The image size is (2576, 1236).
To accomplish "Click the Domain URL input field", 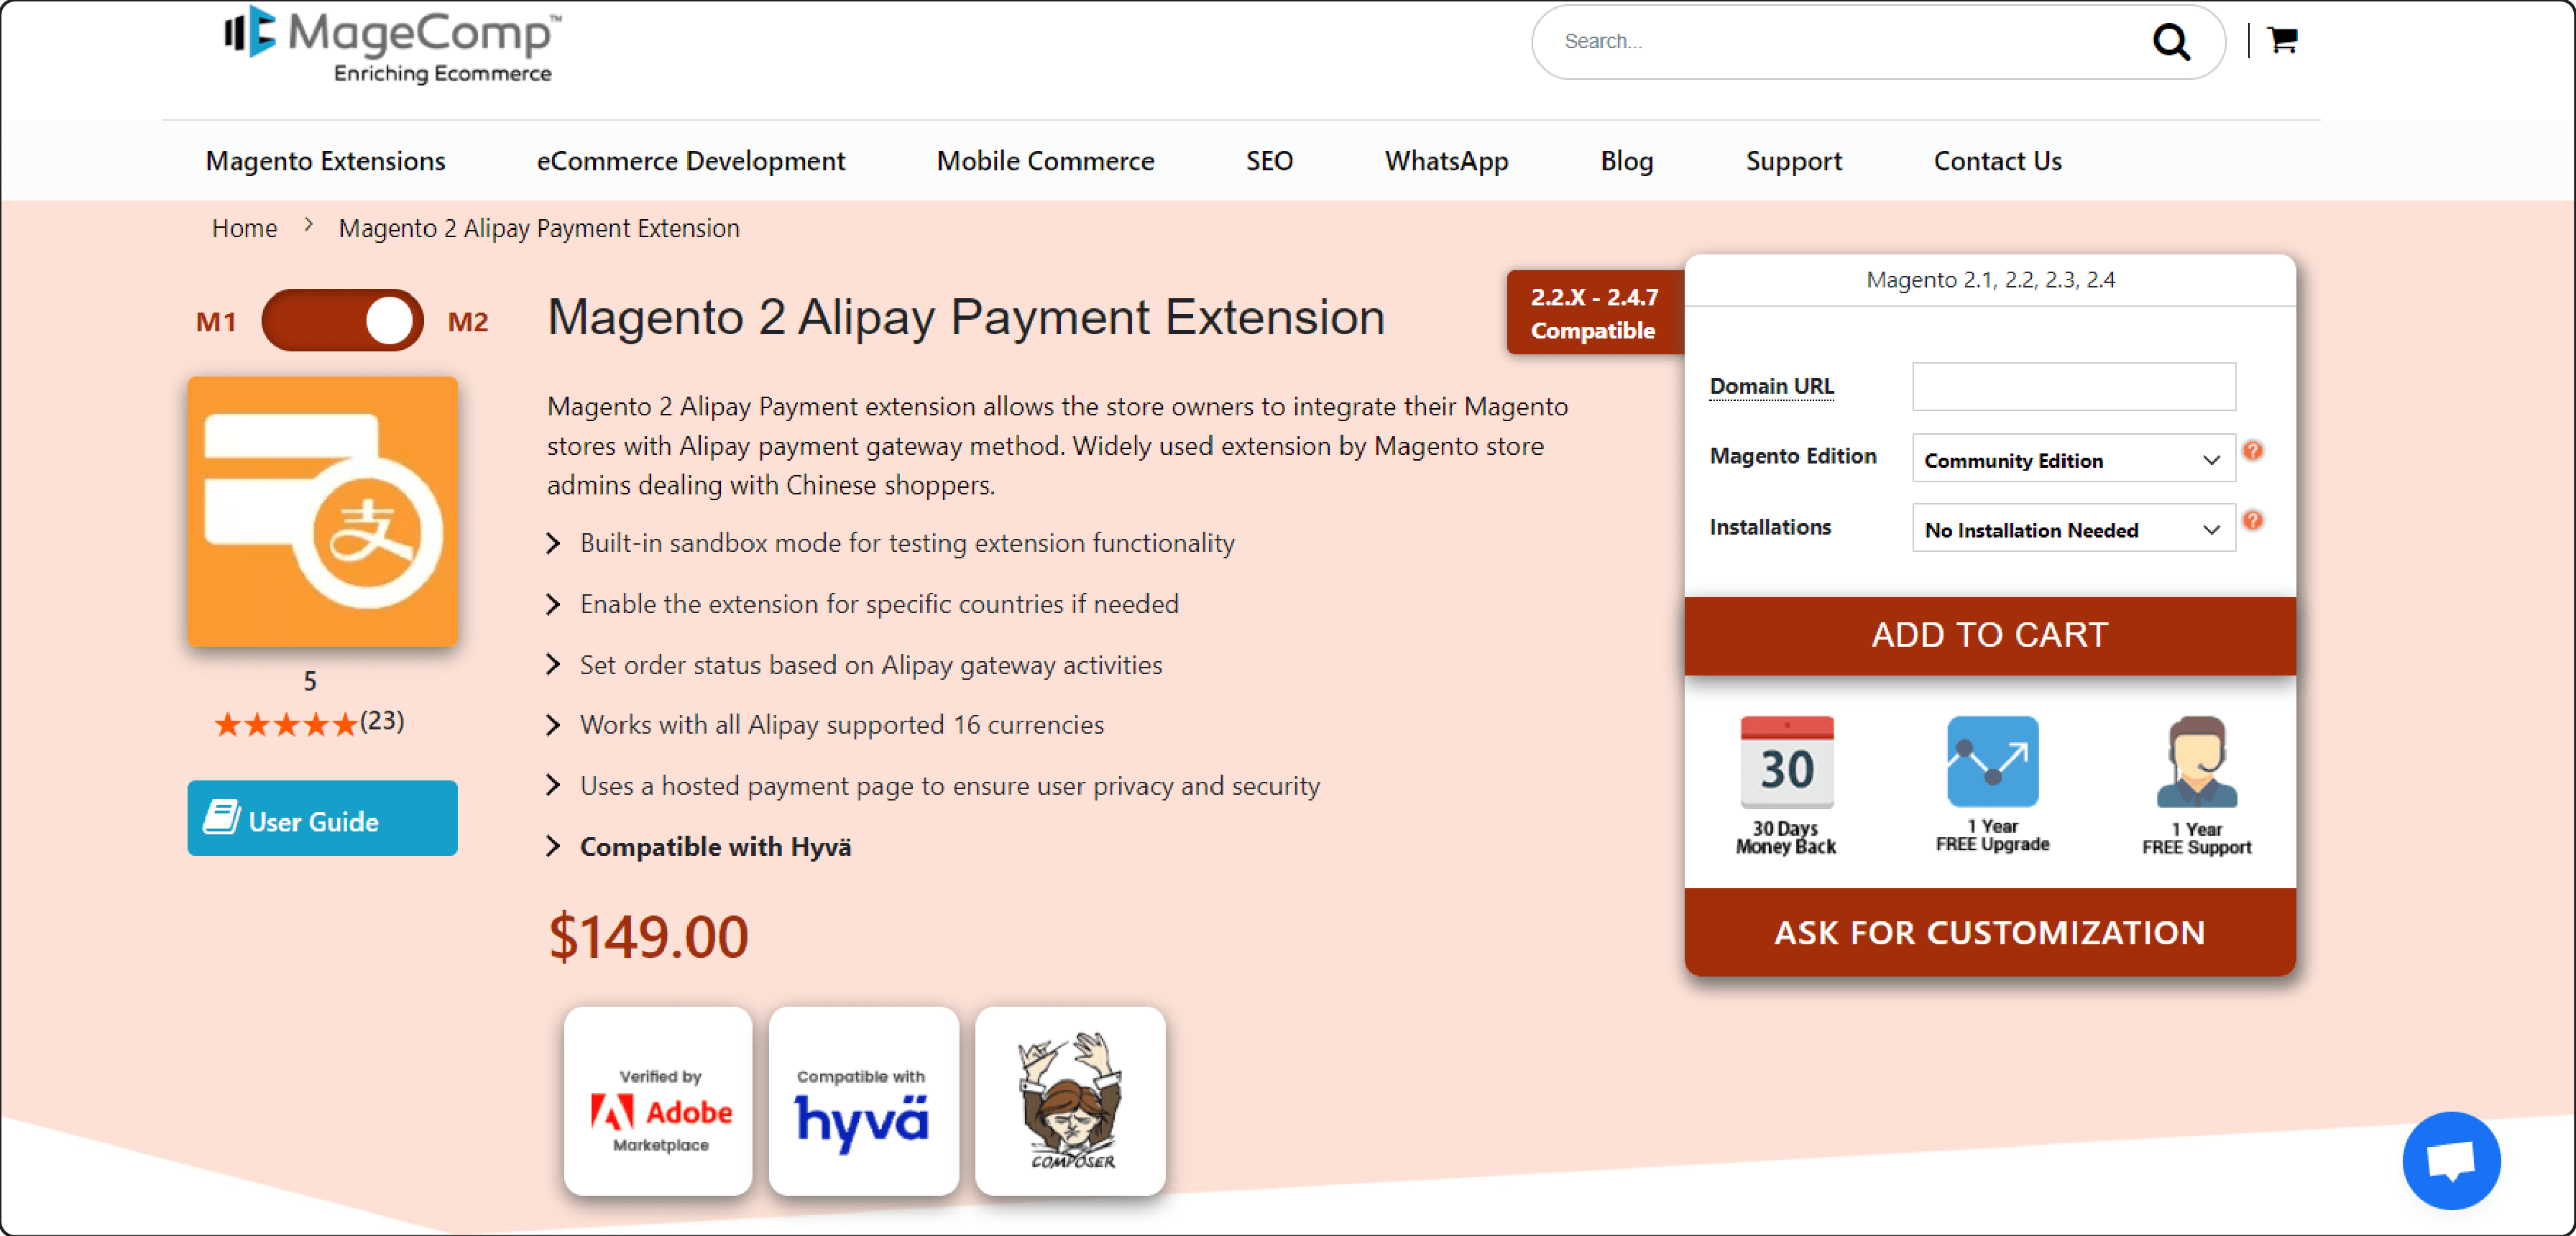I will (x=2075, y=387).
